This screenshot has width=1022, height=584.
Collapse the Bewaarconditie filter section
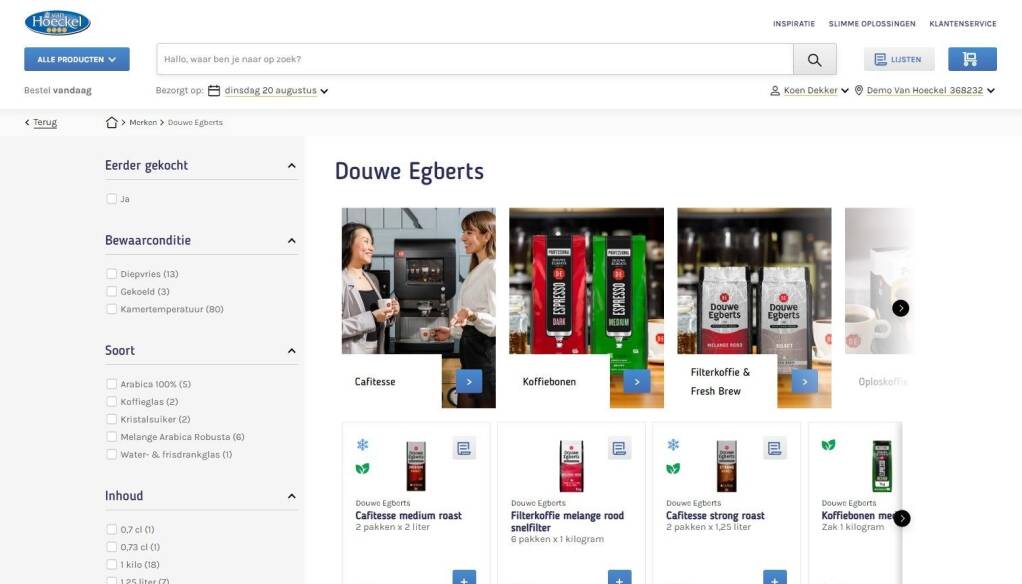291,241
